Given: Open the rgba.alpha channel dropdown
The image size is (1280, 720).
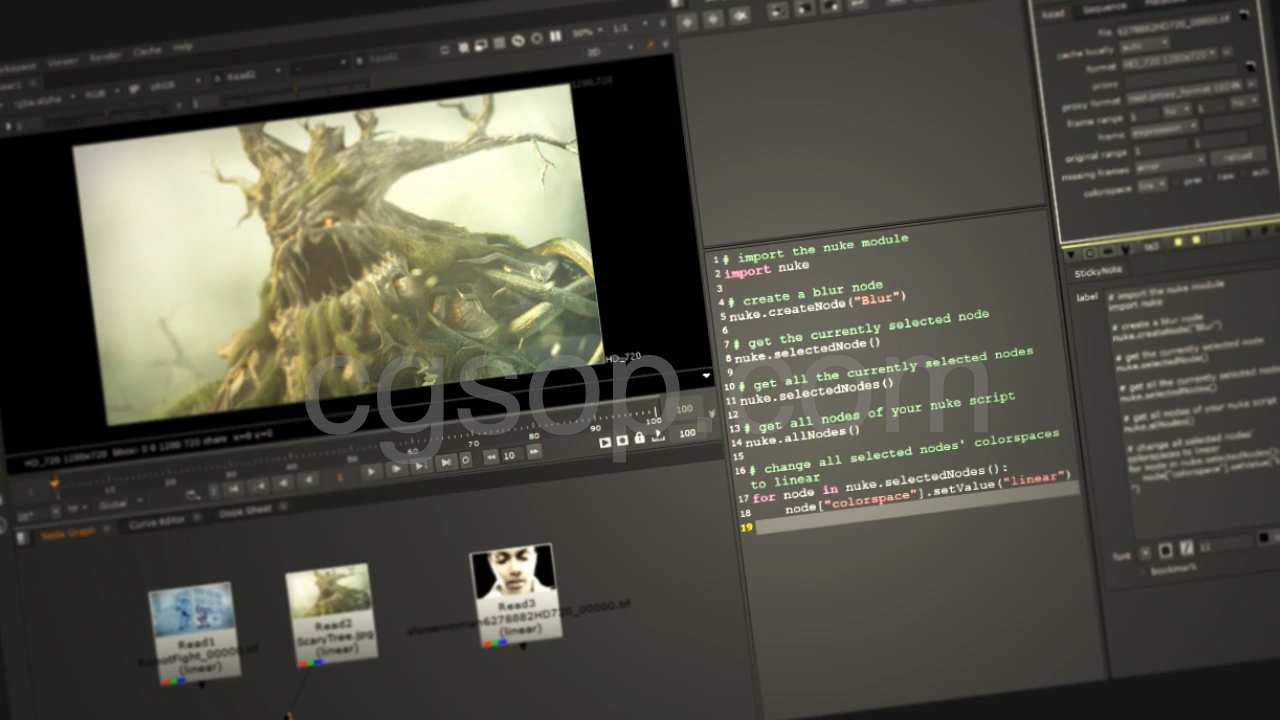Looking at the screenshot, I should pos(42,101).
